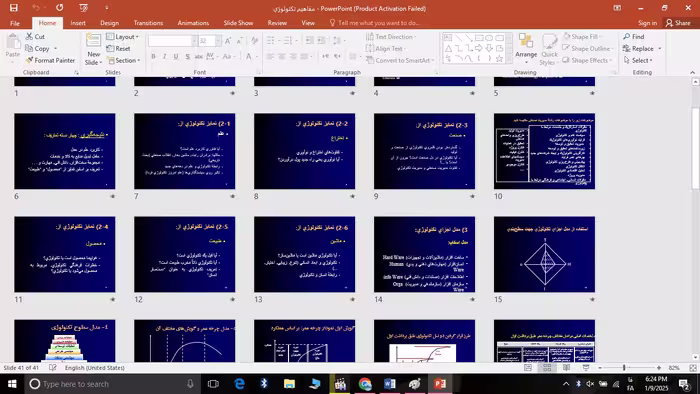The image size is (700, 394).
Task: Switch to Slide Sorter view in status bar
Action: [x=547, y=368]
